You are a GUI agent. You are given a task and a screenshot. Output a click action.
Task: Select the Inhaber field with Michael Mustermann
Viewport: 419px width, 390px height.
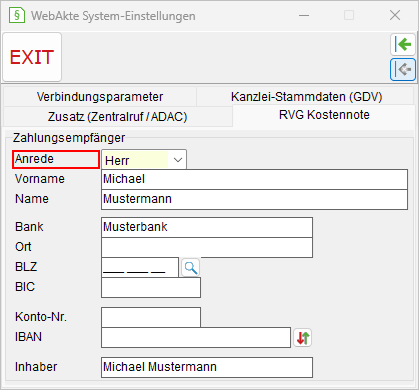point(207,367)
